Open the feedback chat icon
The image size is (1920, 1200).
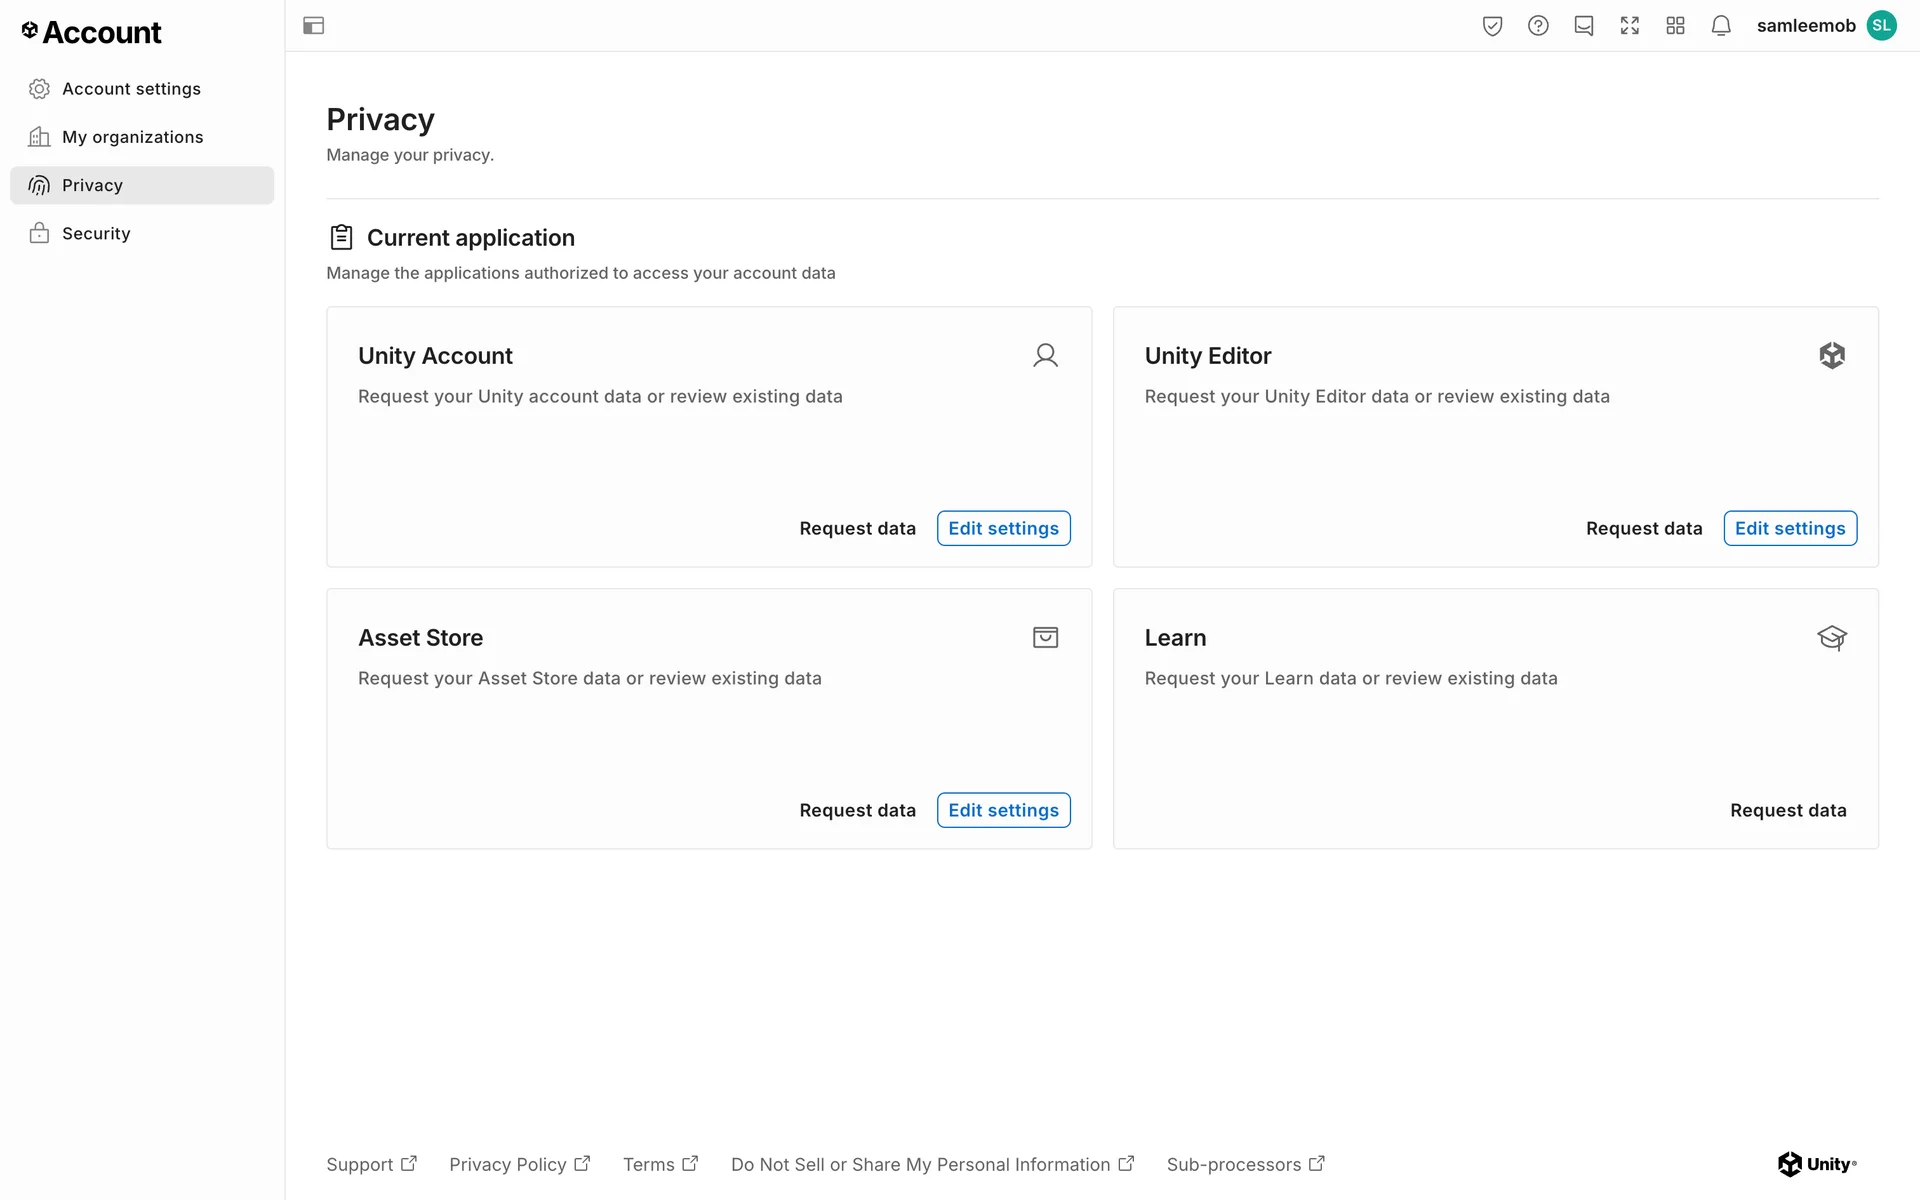(1584, 26)
